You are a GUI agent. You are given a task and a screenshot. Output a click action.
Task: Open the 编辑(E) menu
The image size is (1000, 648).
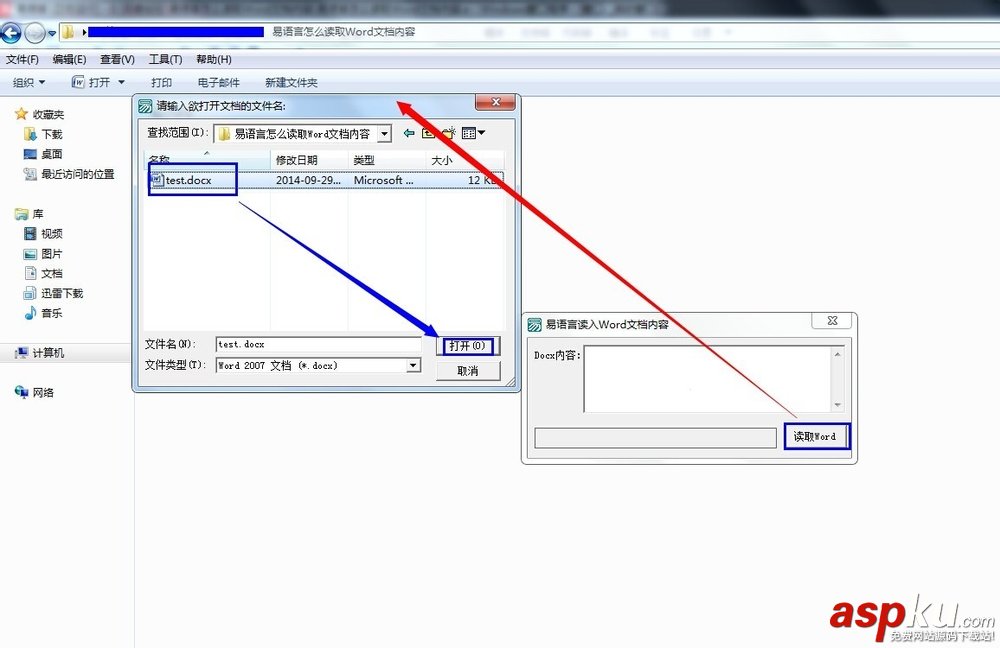click(x=69, y=59)
